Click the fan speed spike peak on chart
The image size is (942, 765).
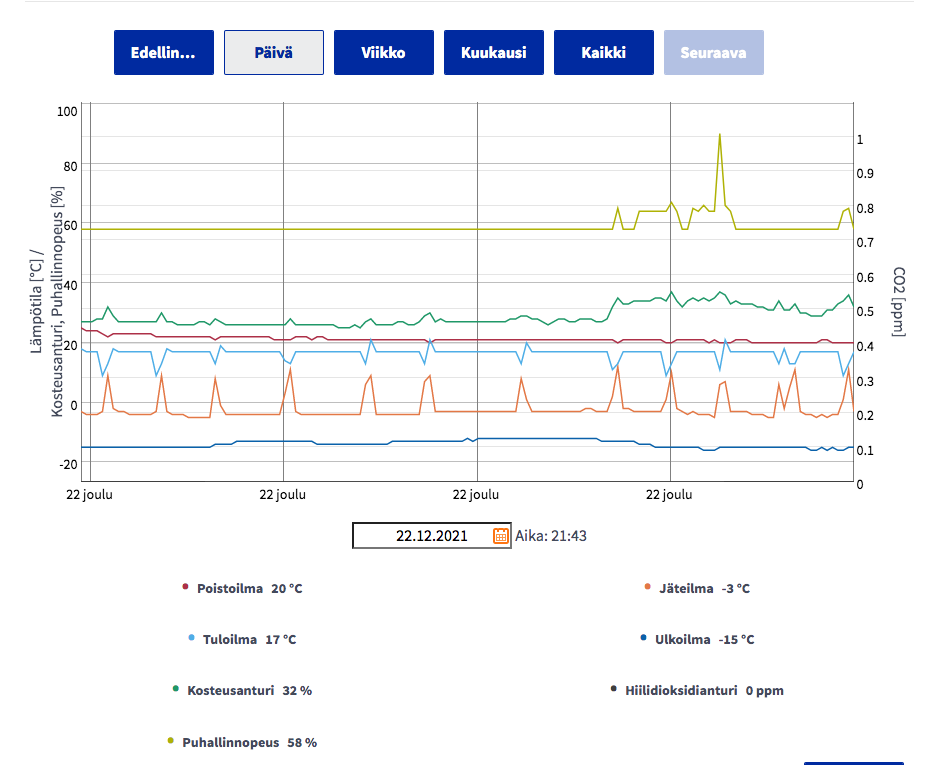720,135
